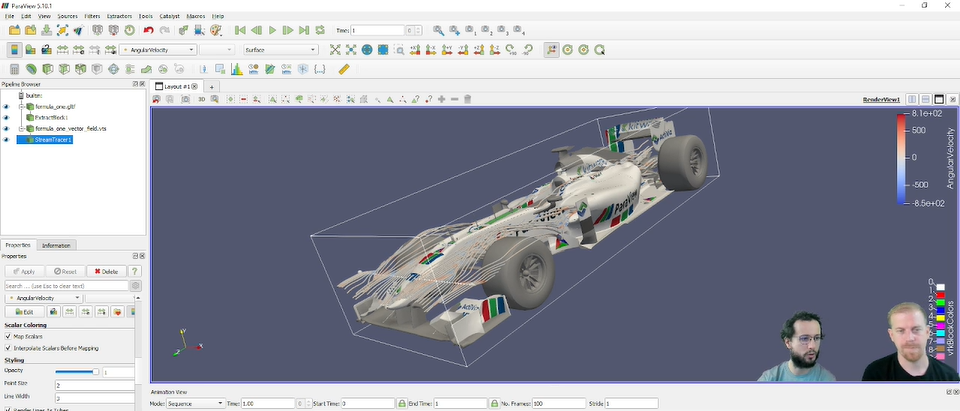Open the Filters menu
960x411 pixels.
pos(92,17)
